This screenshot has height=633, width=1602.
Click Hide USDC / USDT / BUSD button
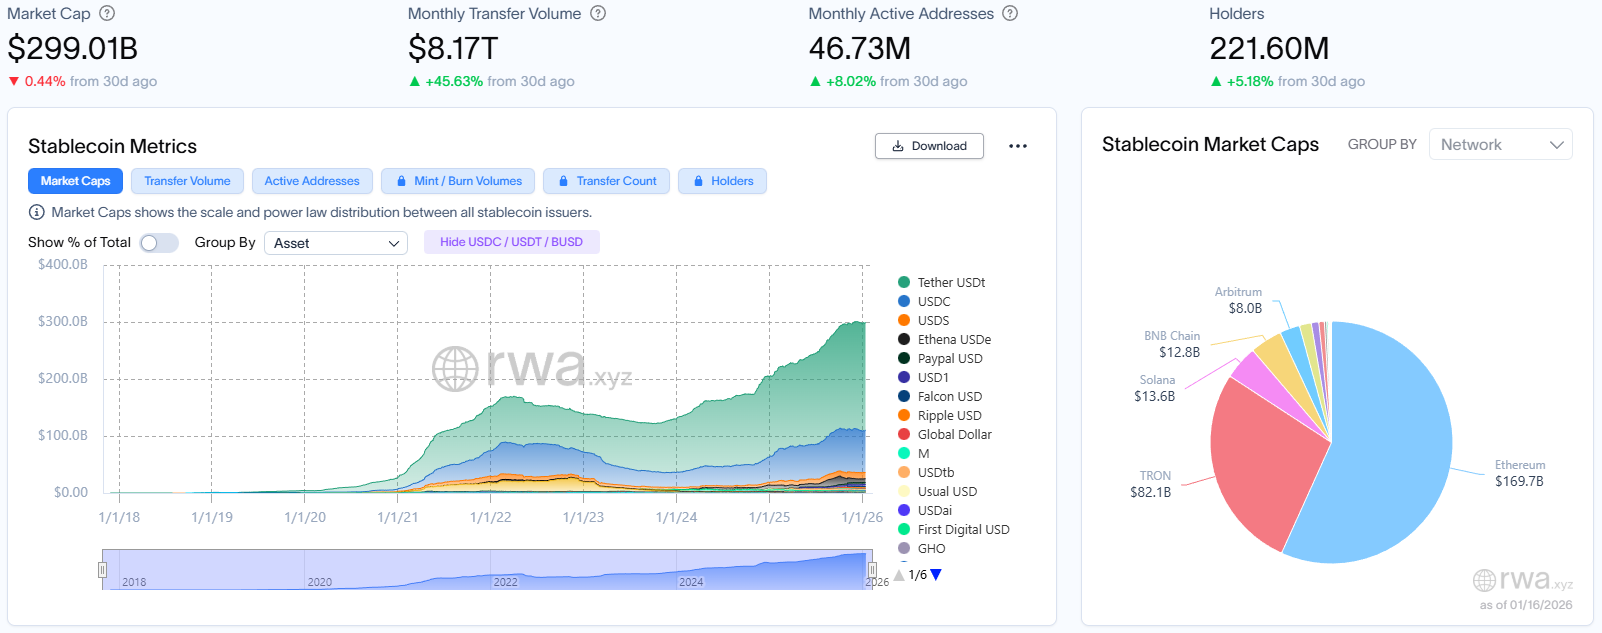click(x=511, y=242)
